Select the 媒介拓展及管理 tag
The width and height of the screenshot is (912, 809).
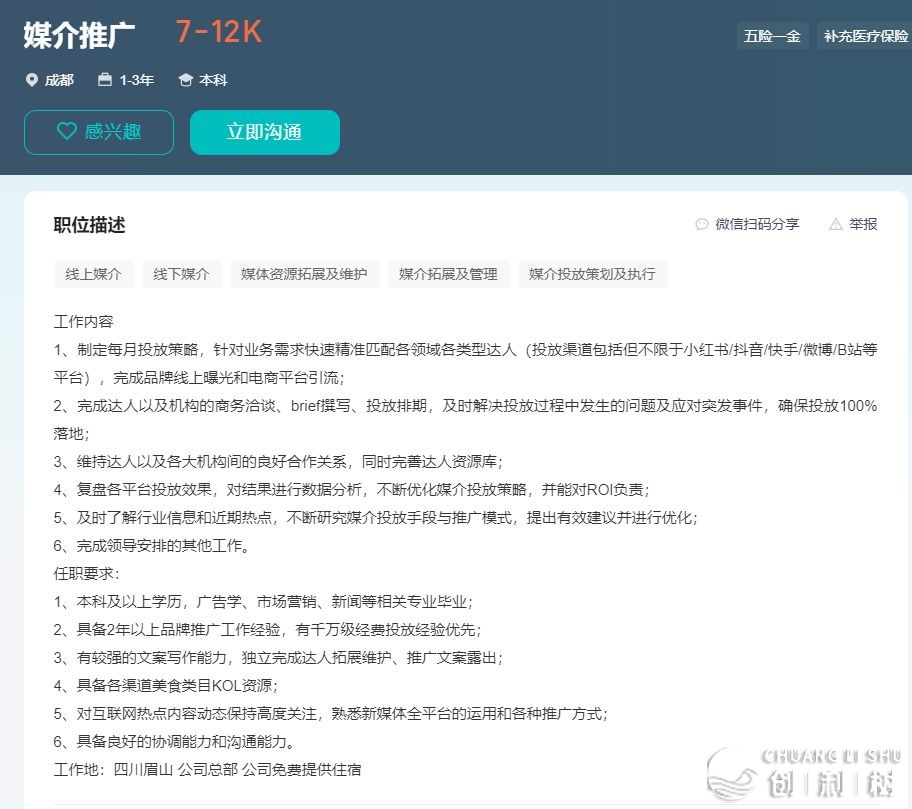448,274
